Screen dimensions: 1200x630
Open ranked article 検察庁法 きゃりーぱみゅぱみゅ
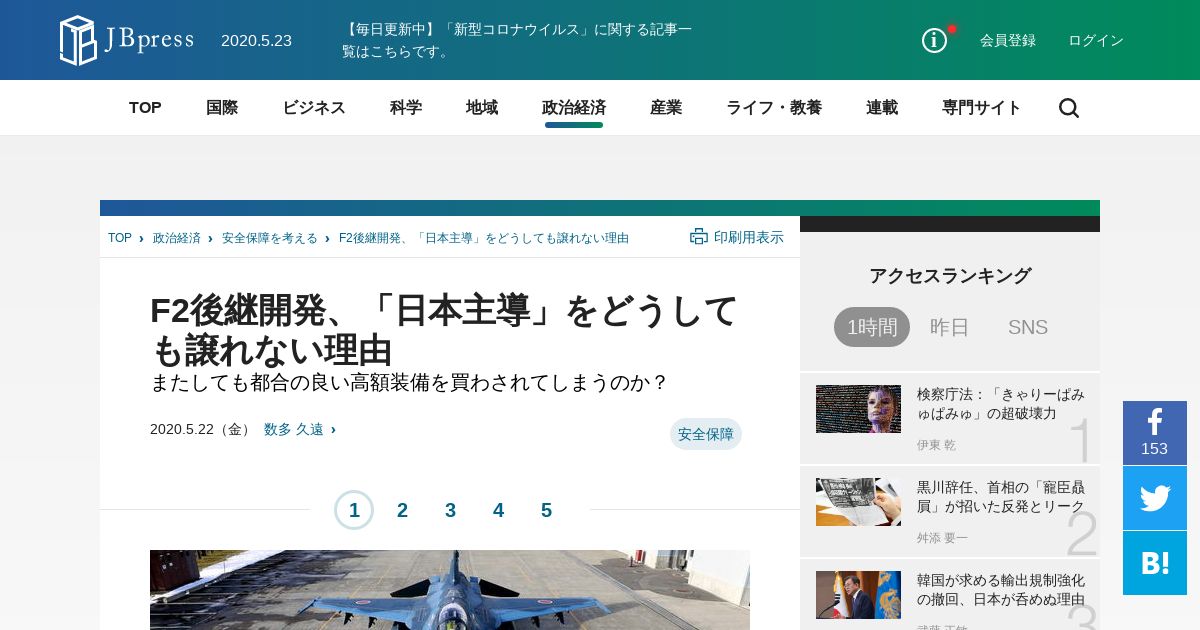point(1001,404)
